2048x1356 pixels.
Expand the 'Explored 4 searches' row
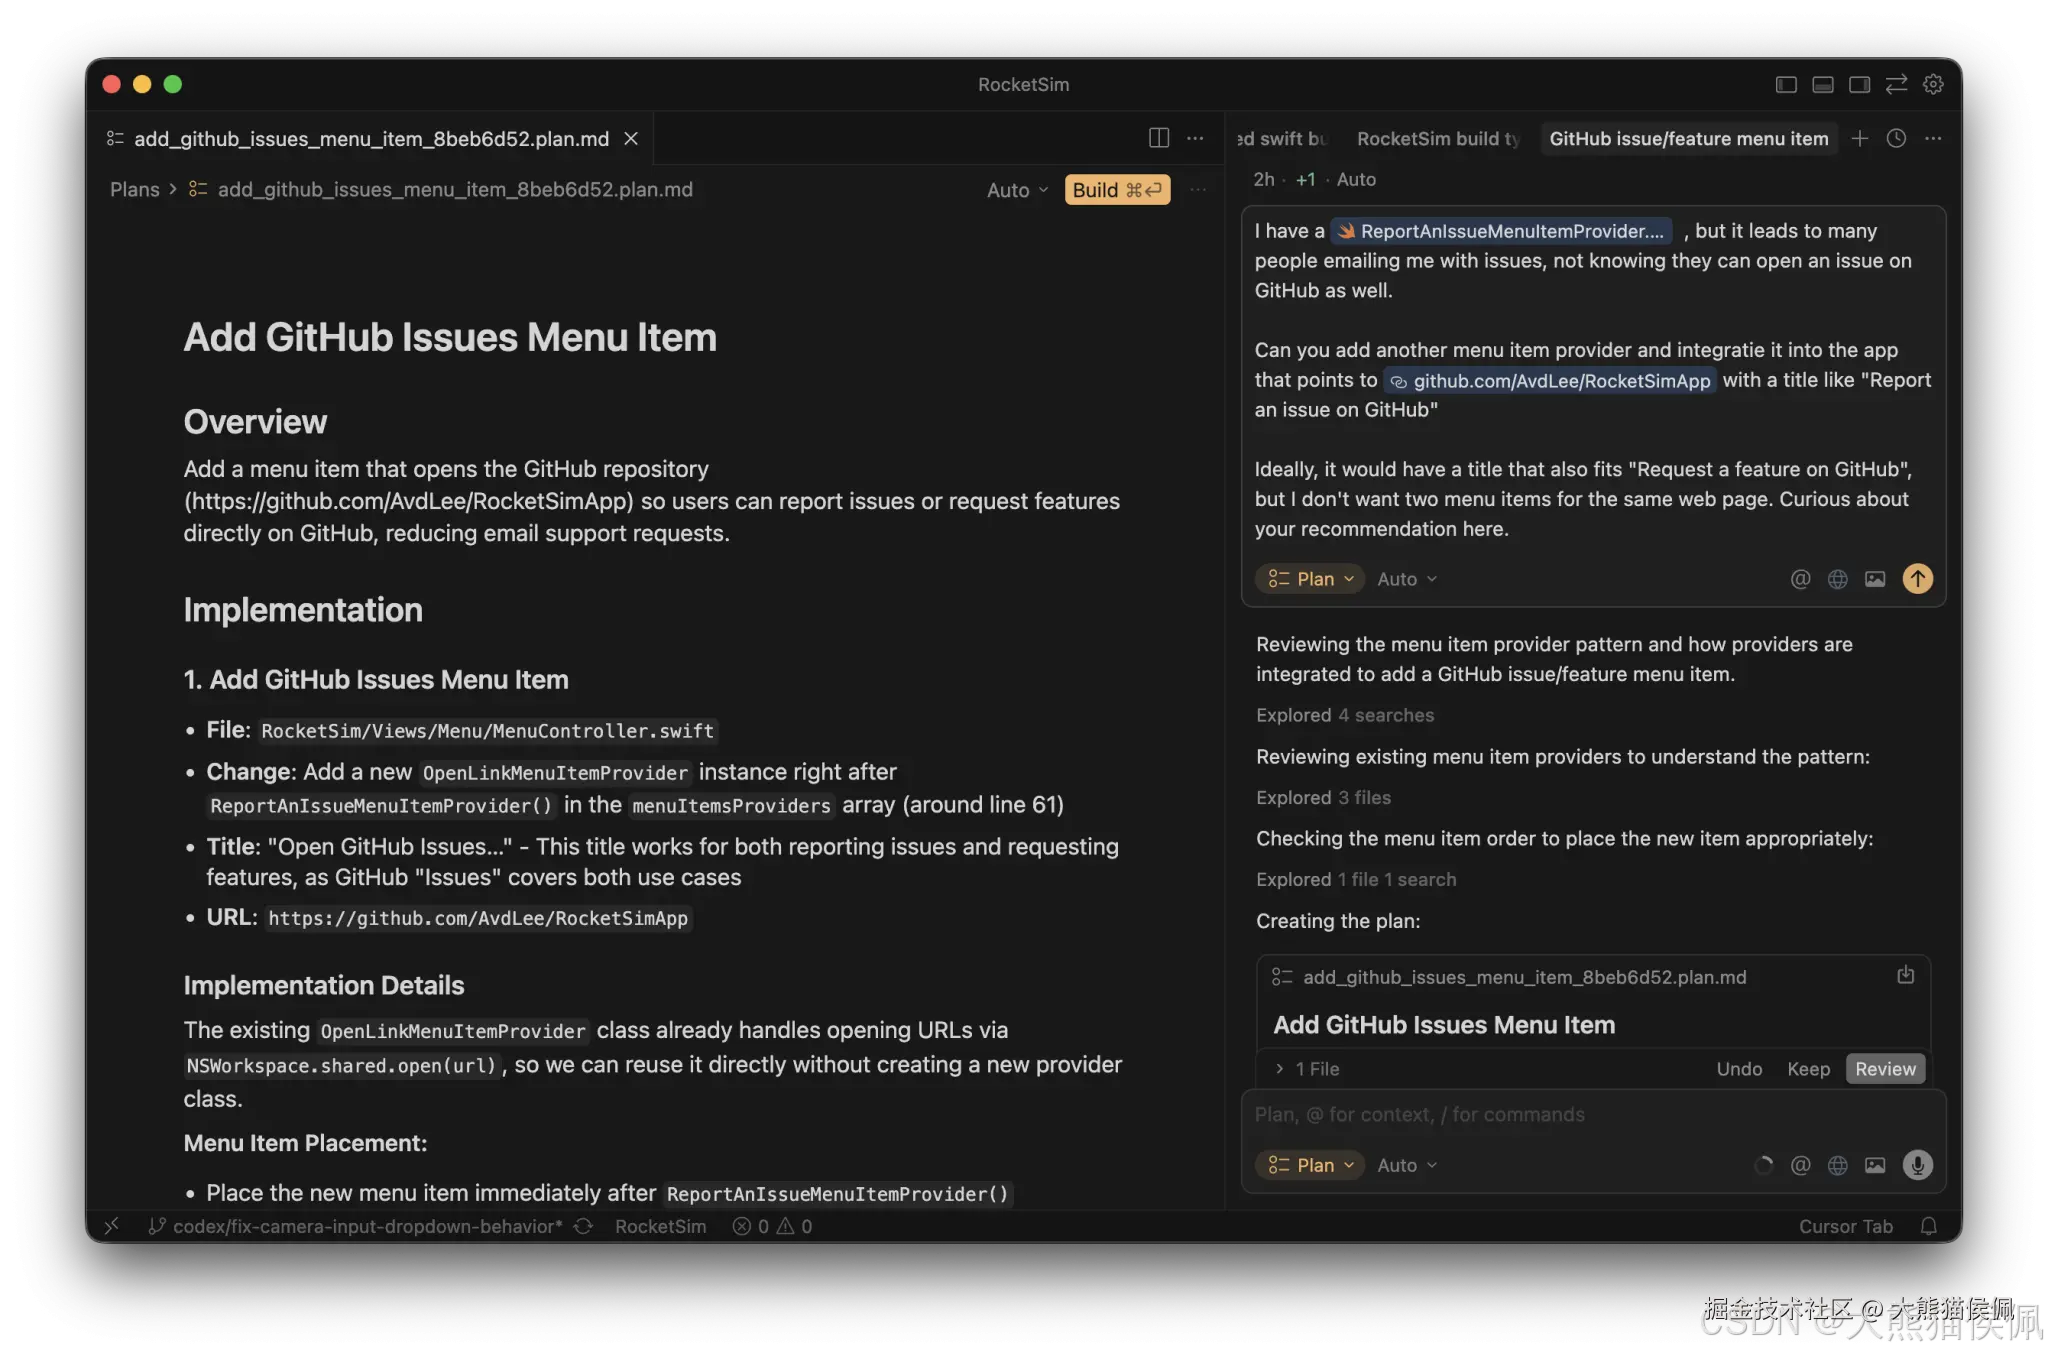point(1345,716)
